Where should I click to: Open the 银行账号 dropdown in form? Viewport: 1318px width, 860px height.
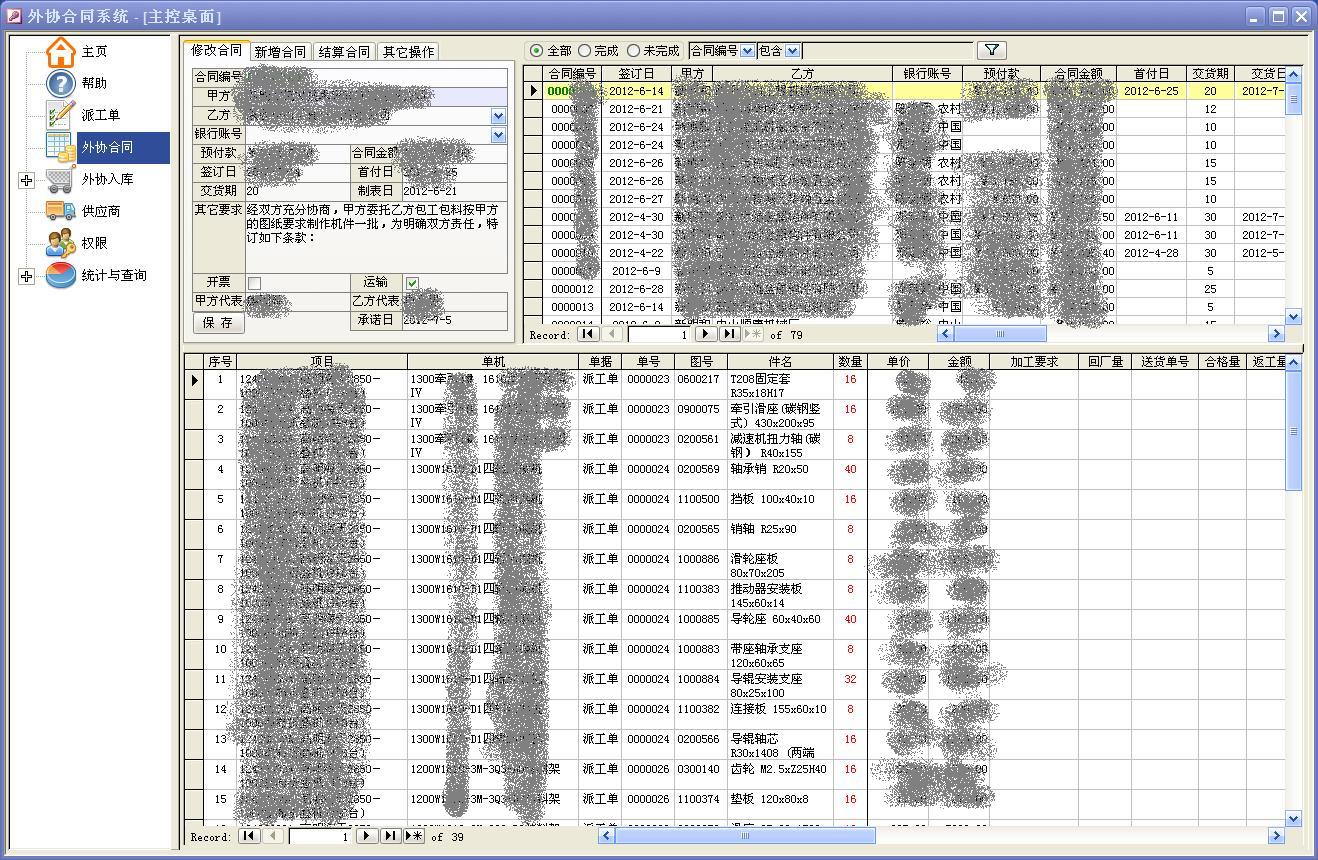(x=499, y=135)
